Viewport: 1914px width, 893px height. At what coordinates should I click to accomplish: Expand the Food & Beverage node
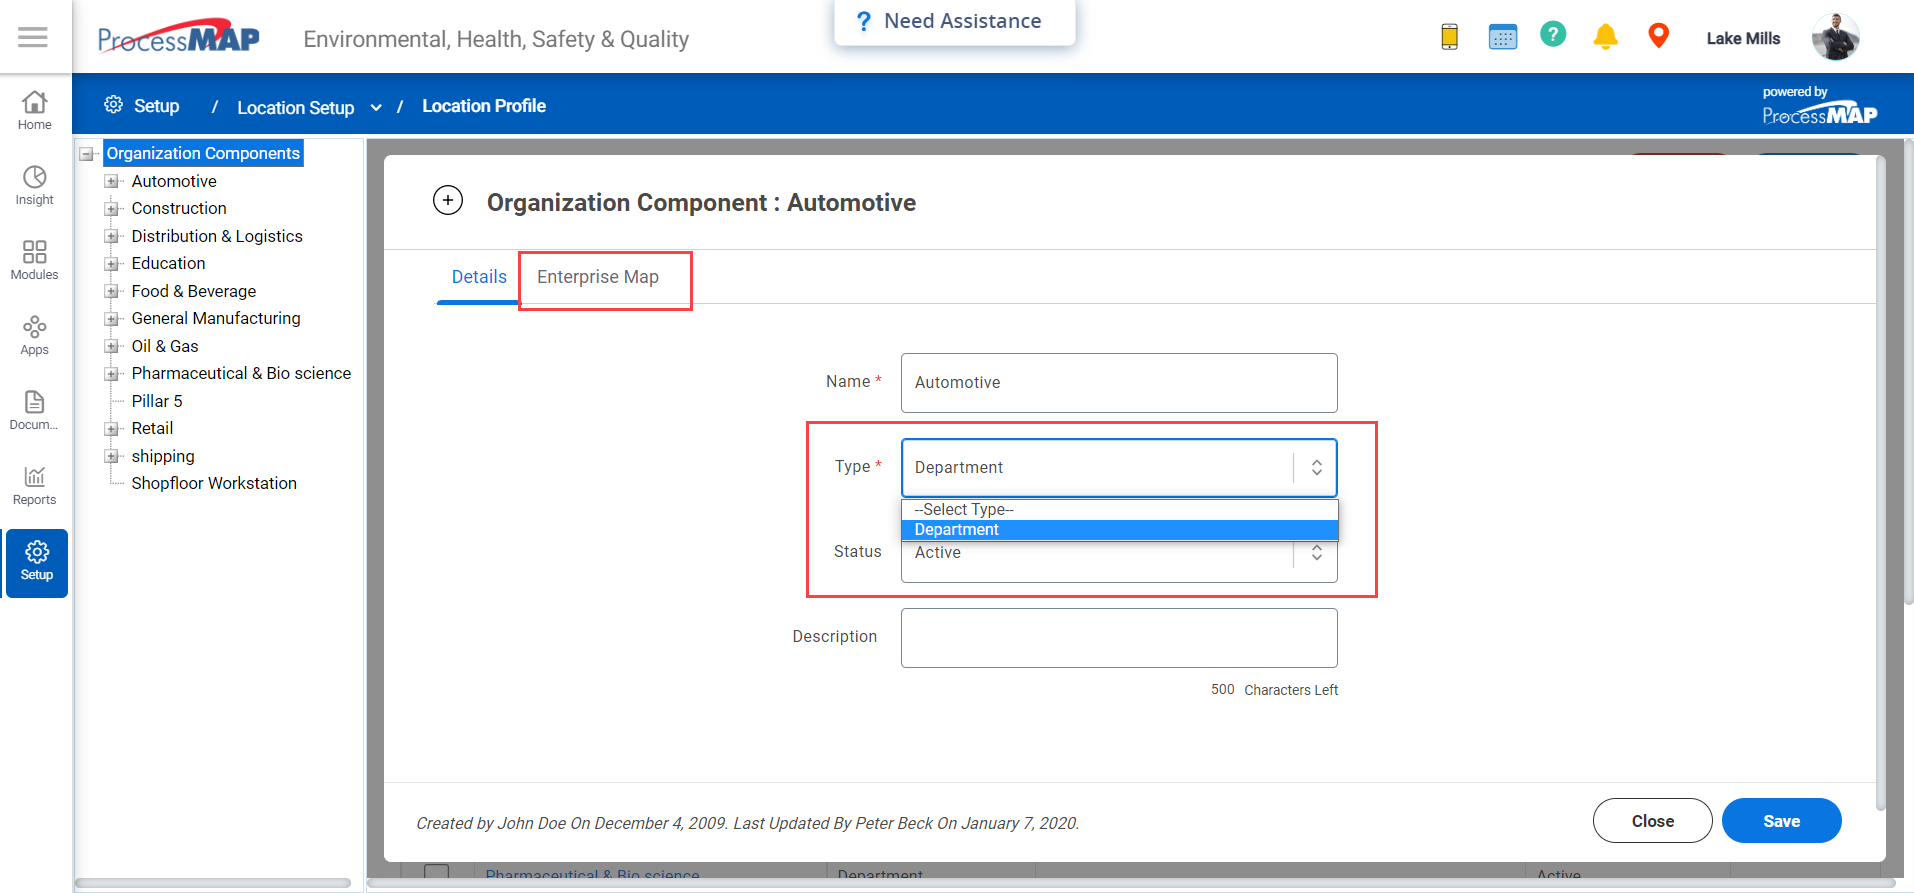(112, 292)
